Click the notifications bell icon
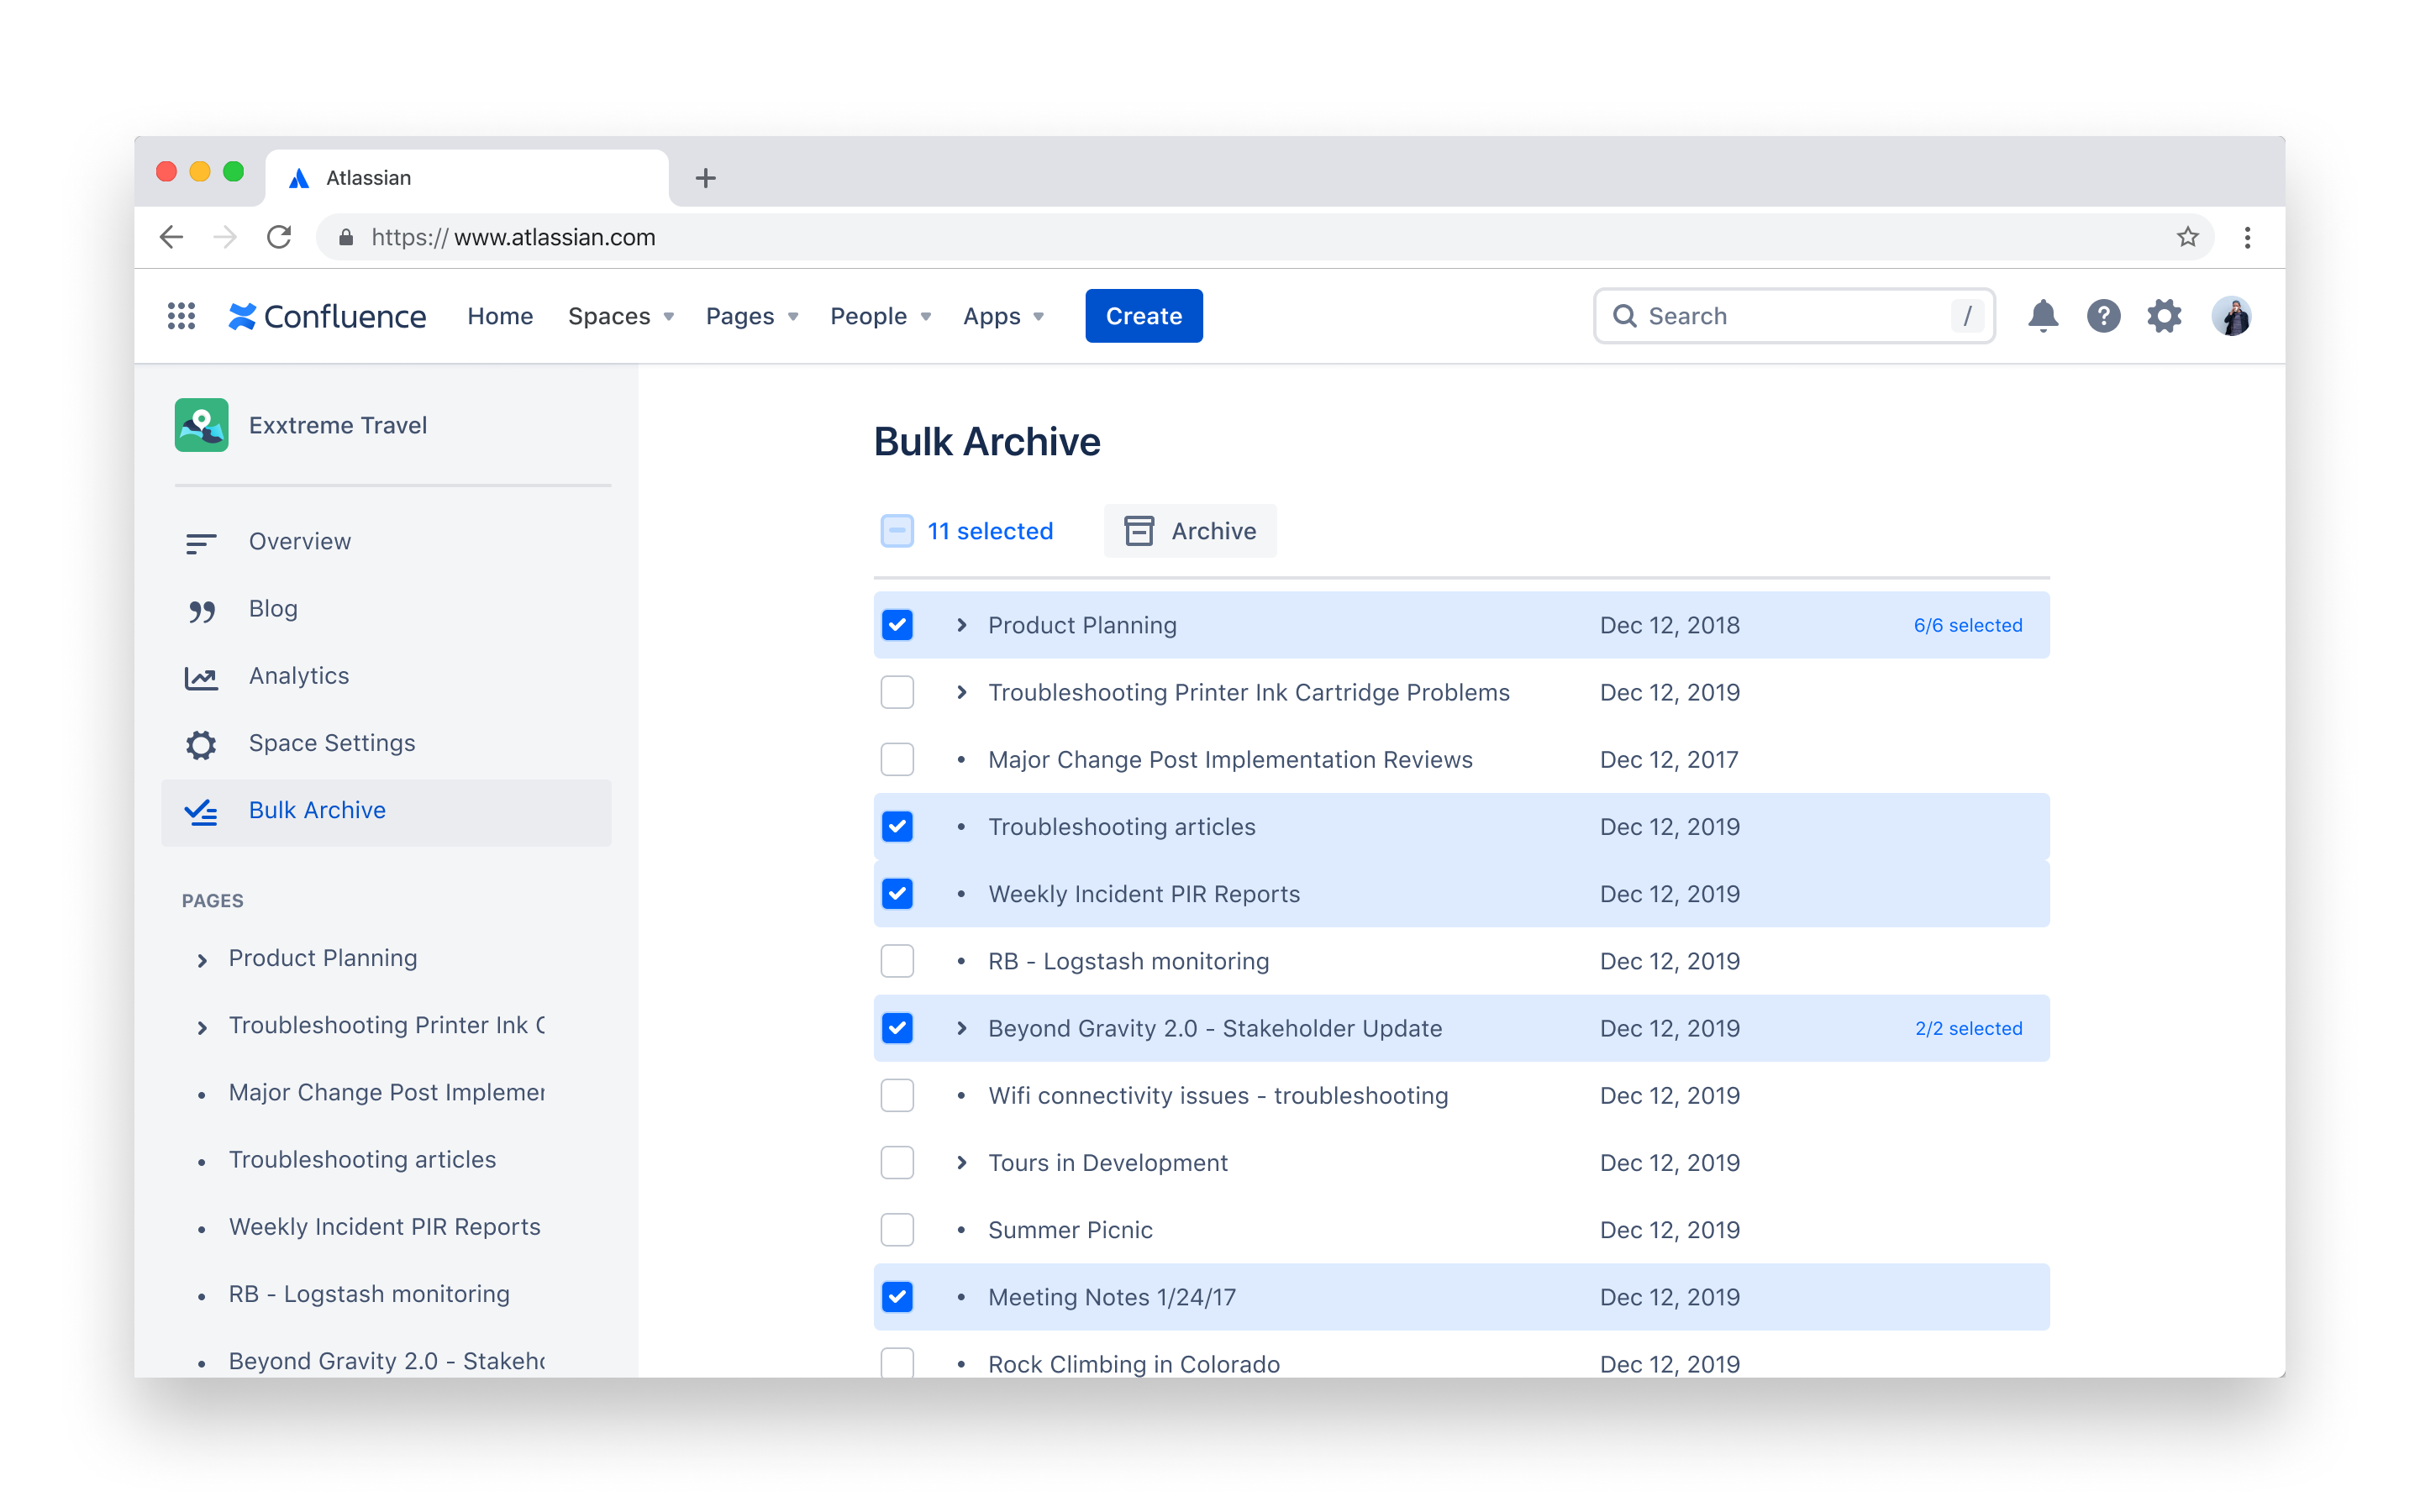Image resolution: width=2420 pixels, height=1512 pixels. (x=2042, y=315)
